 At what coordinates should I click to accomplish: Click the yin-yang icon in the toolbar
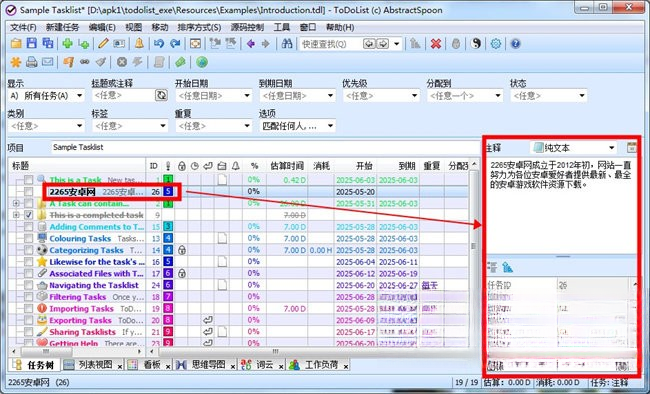pyautogui.click(x=476, y=44)
